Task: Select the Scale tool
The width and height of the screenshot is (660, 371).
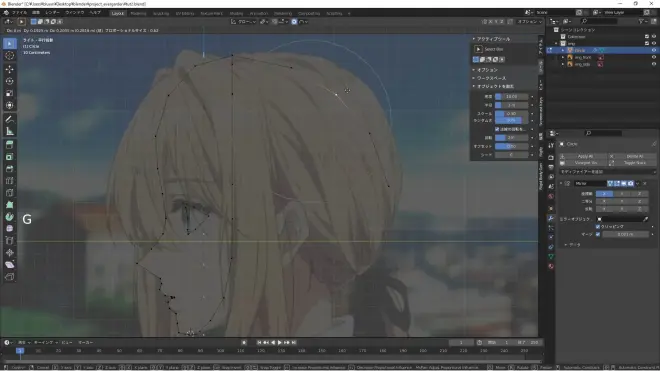Action: coord(10,93)
